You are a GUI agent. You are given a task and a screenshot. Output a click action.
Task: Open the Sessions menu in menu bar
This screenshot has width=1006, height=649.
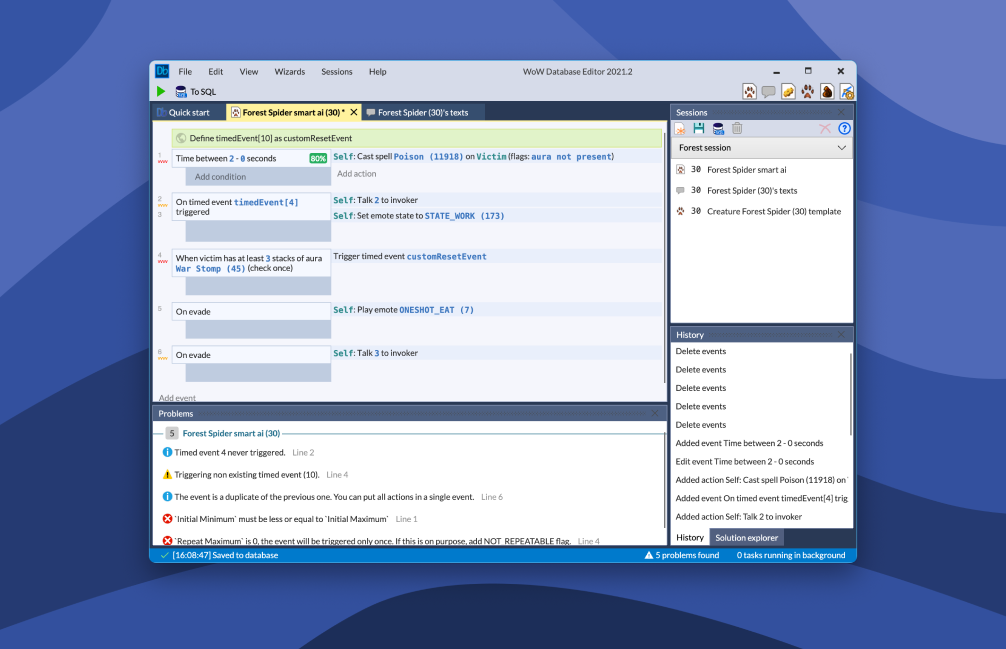point(337,72)
